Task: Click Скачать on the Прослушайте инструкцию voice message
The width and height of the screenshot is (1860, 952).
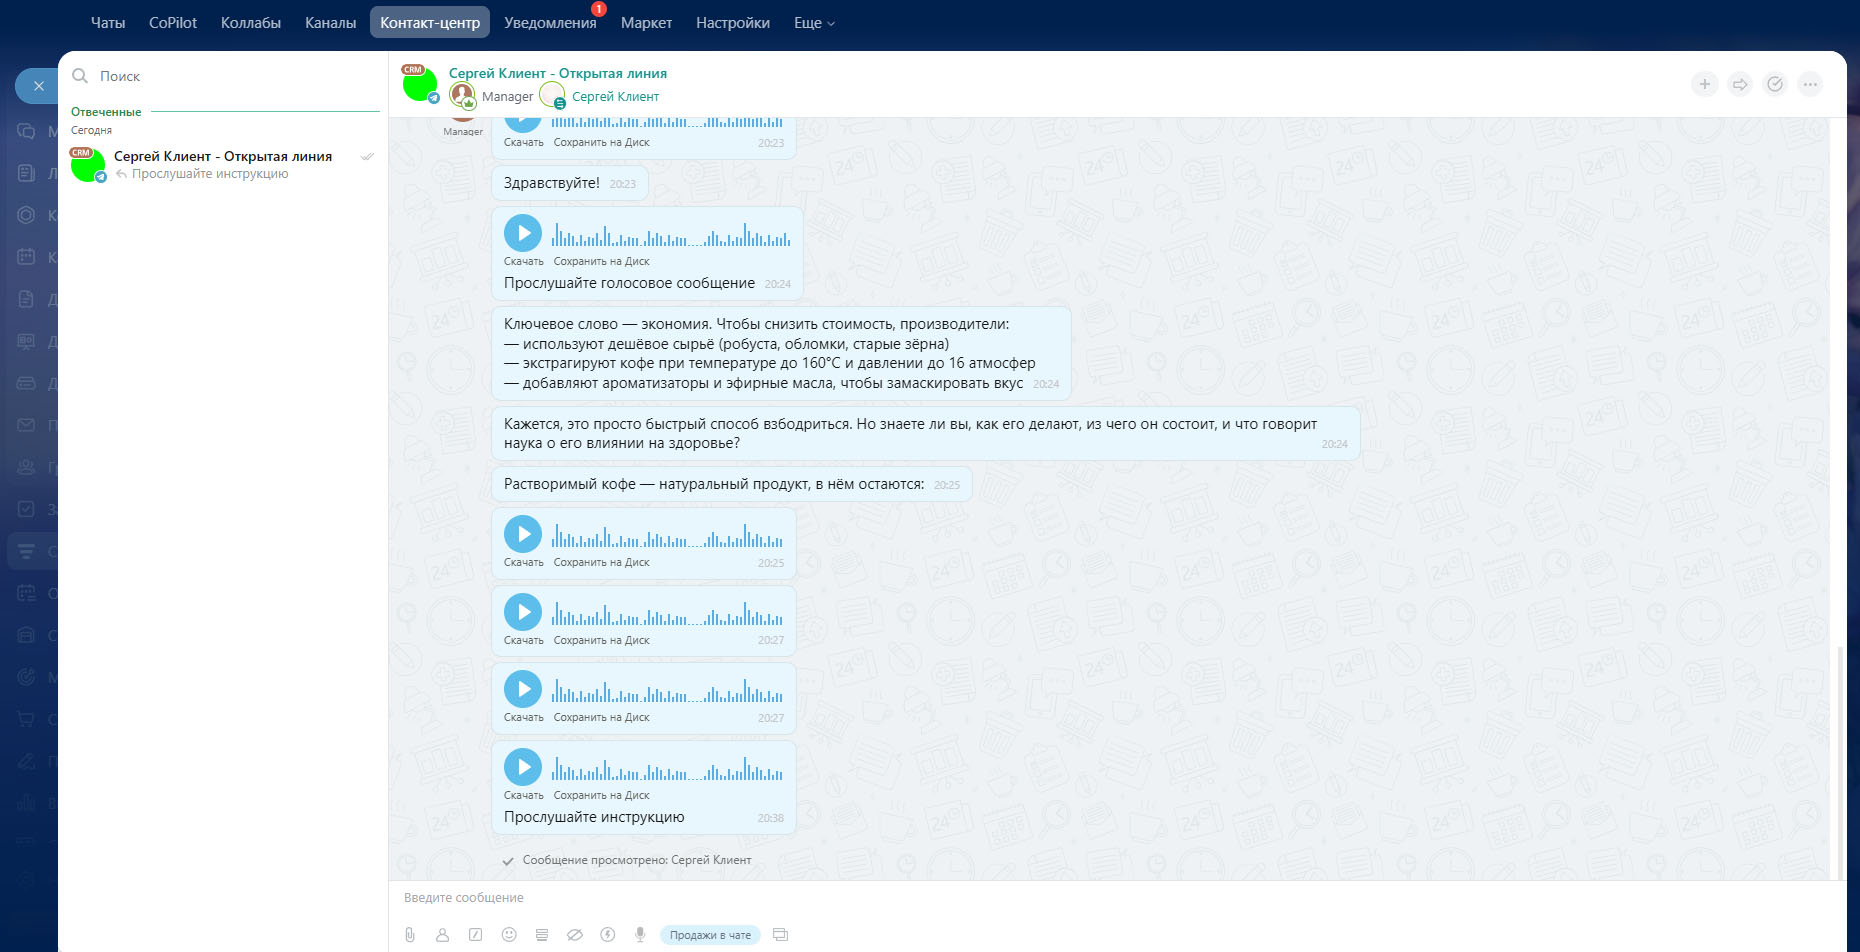Action: pos(523,795)
